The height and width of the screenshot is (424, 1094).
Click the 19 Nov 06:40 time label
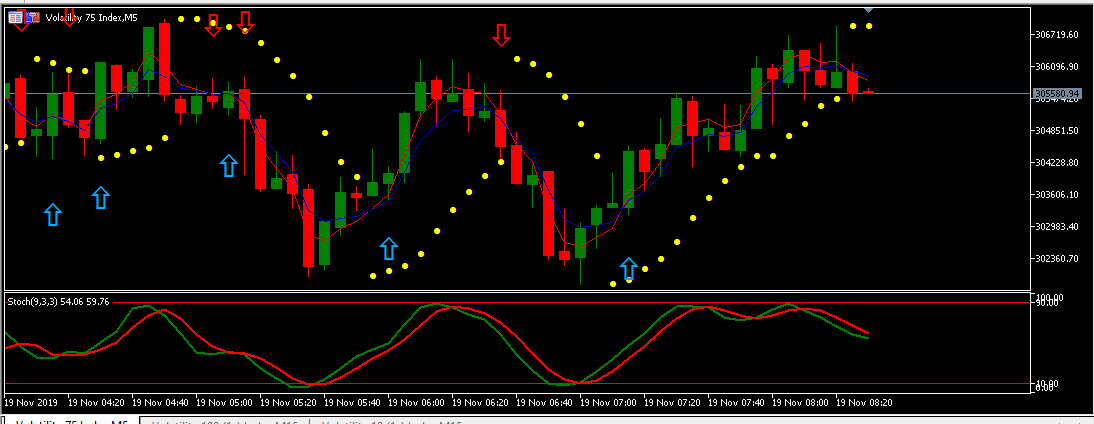(545, 402)
